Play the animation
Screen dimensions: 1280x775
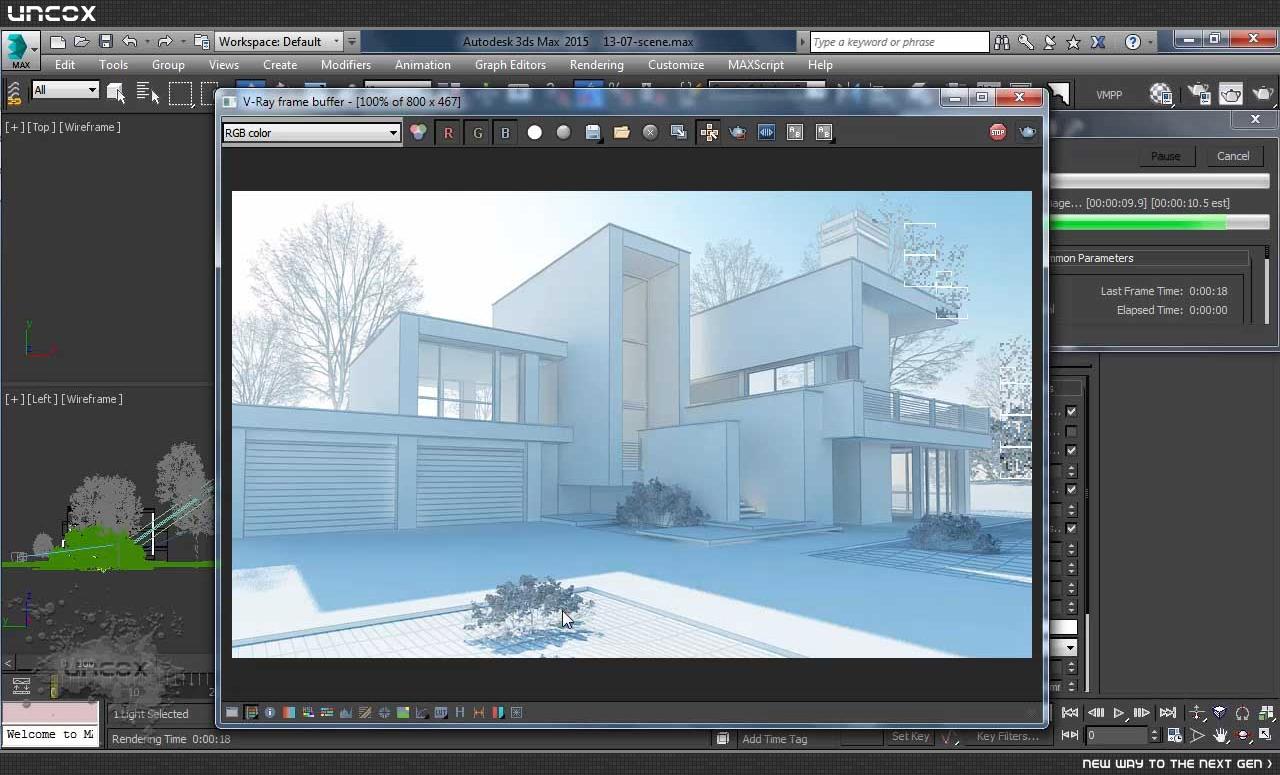coord(1119,713)
